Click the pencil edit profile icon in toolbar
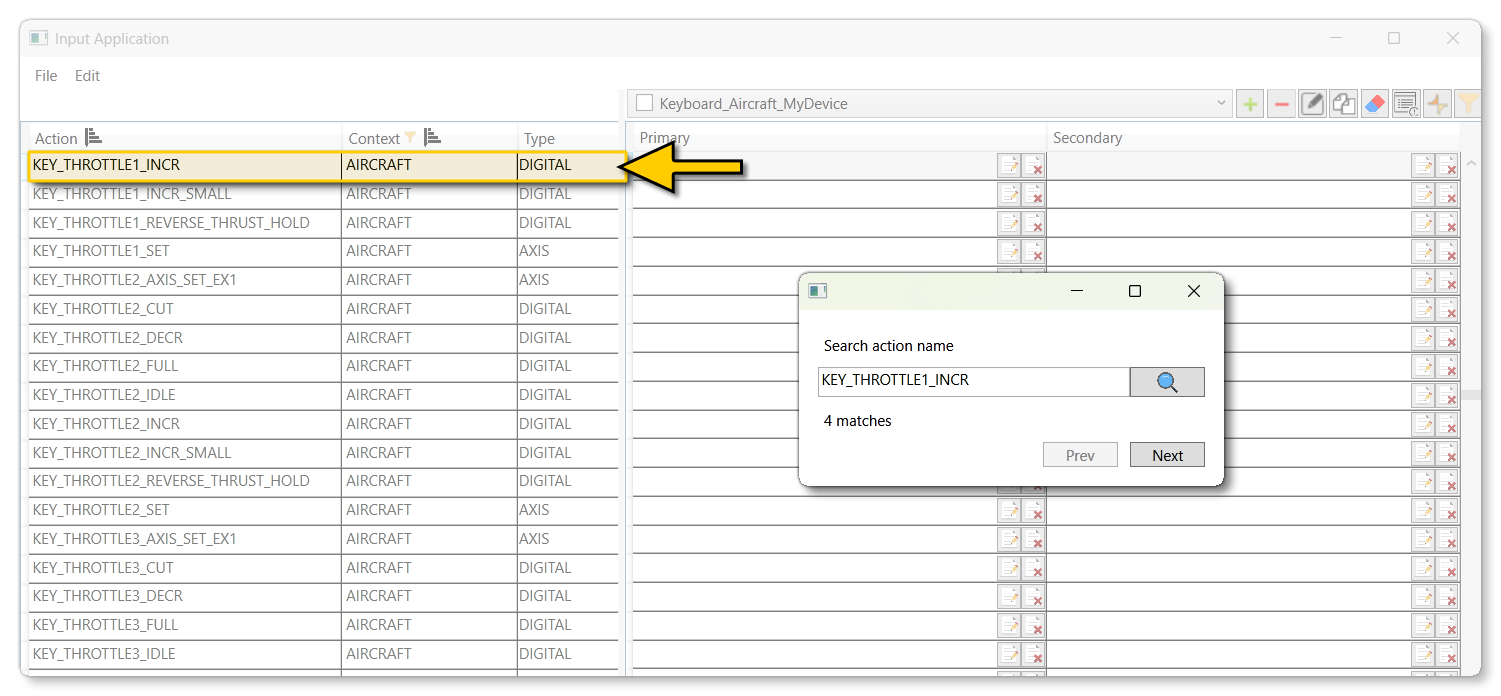This screenshot has width=1501, height=696. [1312, 104]
